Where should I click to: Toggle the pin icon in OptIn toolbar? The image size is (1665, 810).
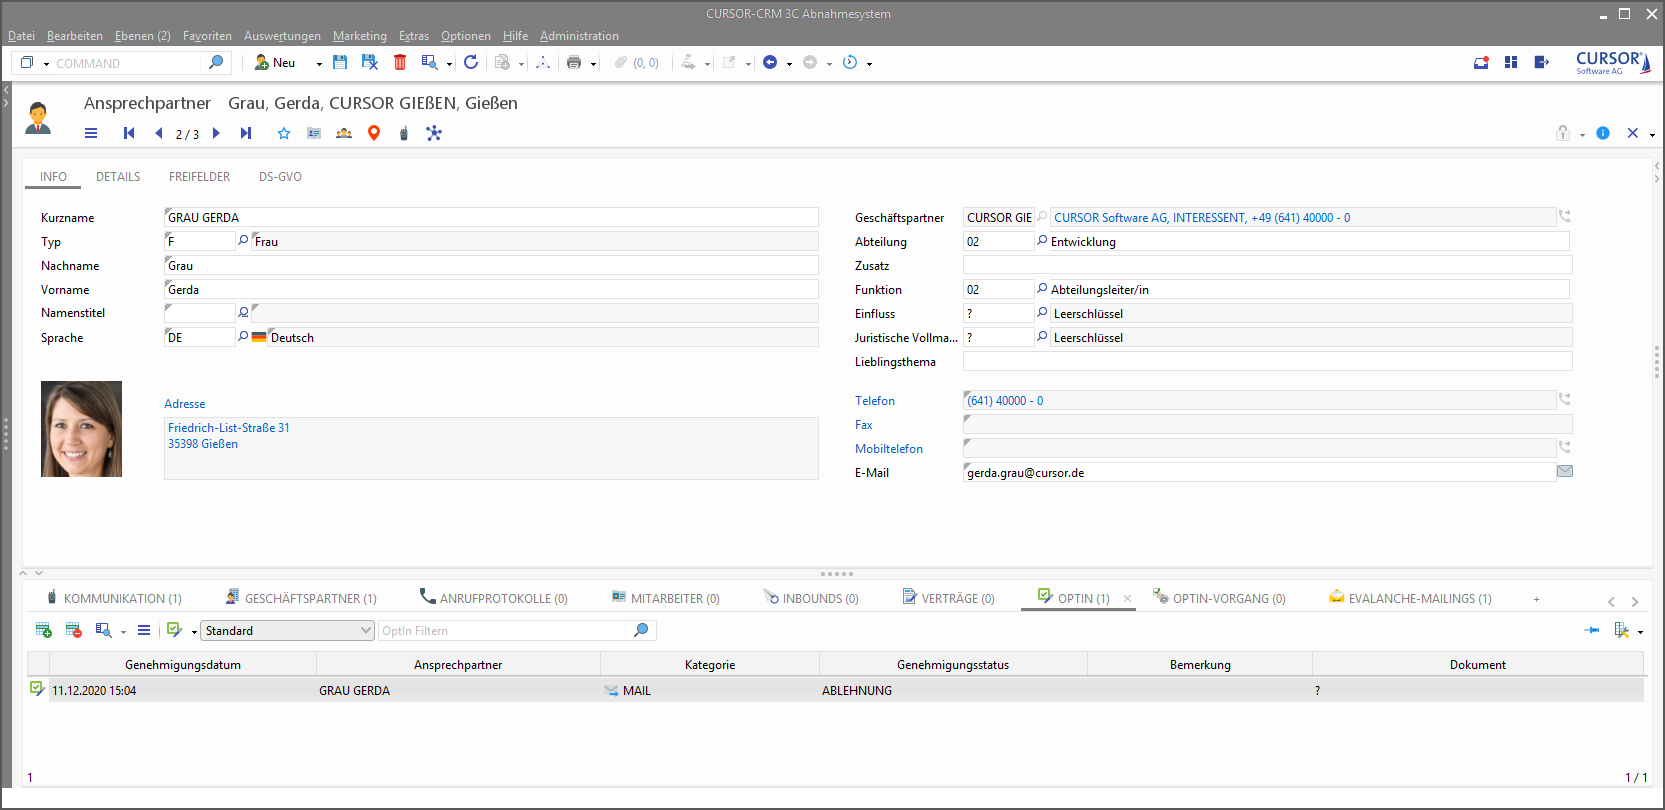tap(1592, 630)
